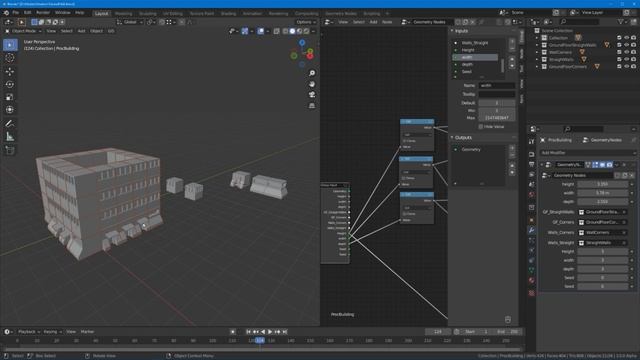
Task: Open the Render menu
Action: tap(43, 13)
